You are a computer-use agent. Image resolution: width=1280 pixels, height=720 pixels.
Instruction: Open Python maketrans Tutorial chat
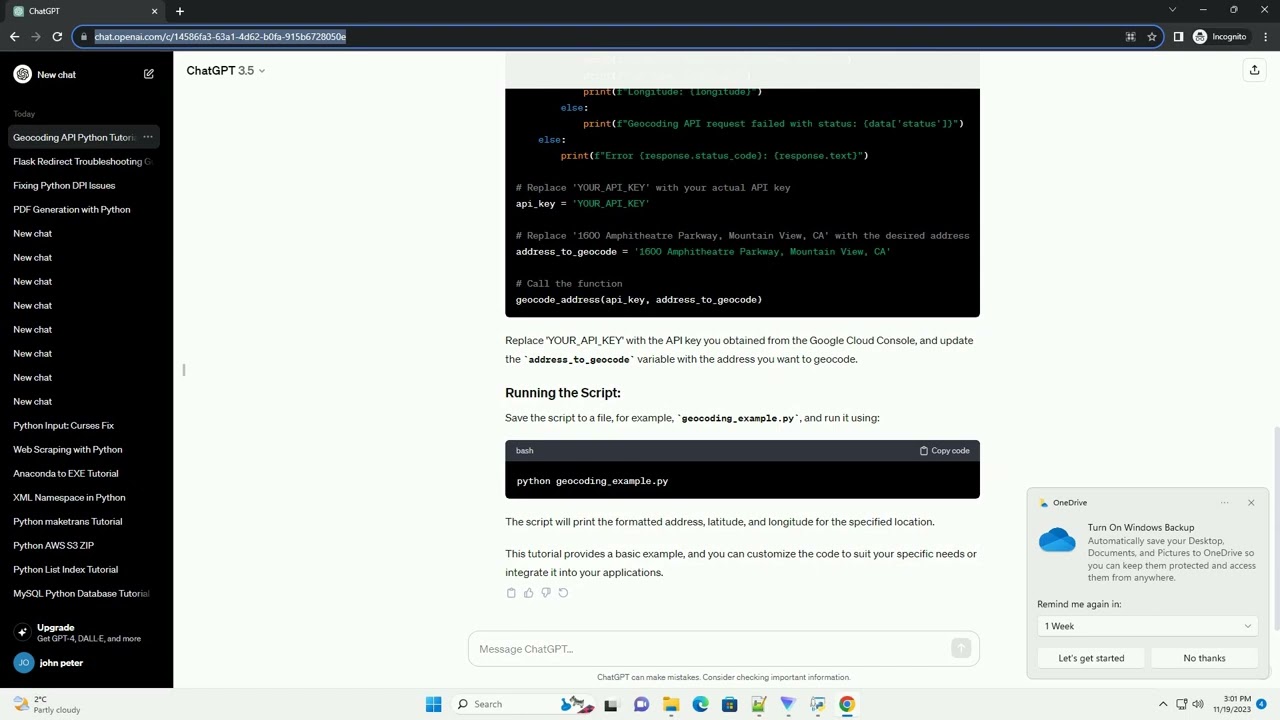tap(86, 521)
